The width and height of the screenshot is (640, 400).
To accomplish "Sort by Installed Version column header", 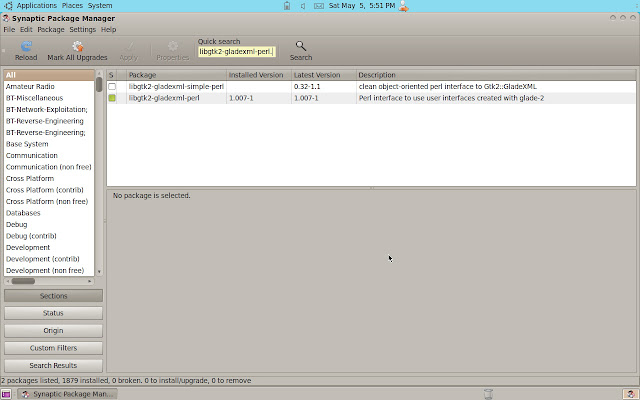I will coord(259,75).
